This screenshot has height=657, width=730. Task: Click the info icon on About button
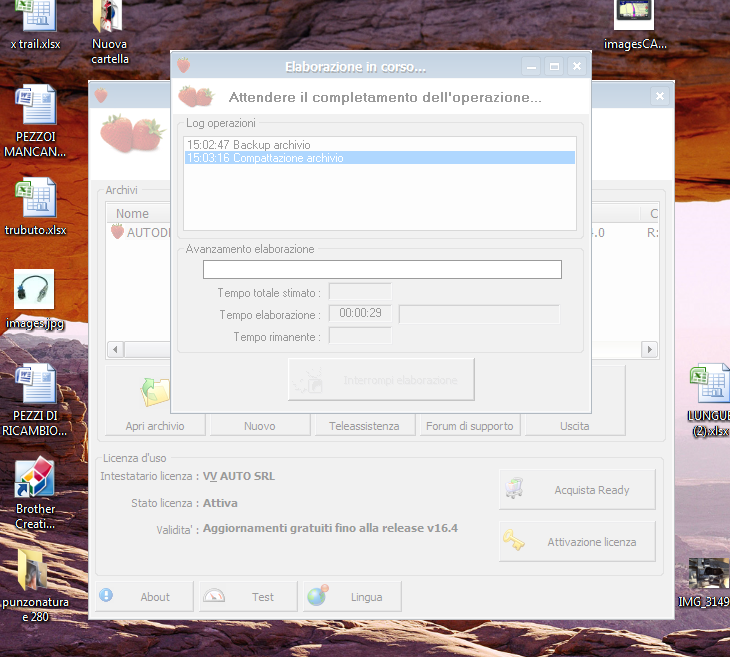click(x=106, y=595)
